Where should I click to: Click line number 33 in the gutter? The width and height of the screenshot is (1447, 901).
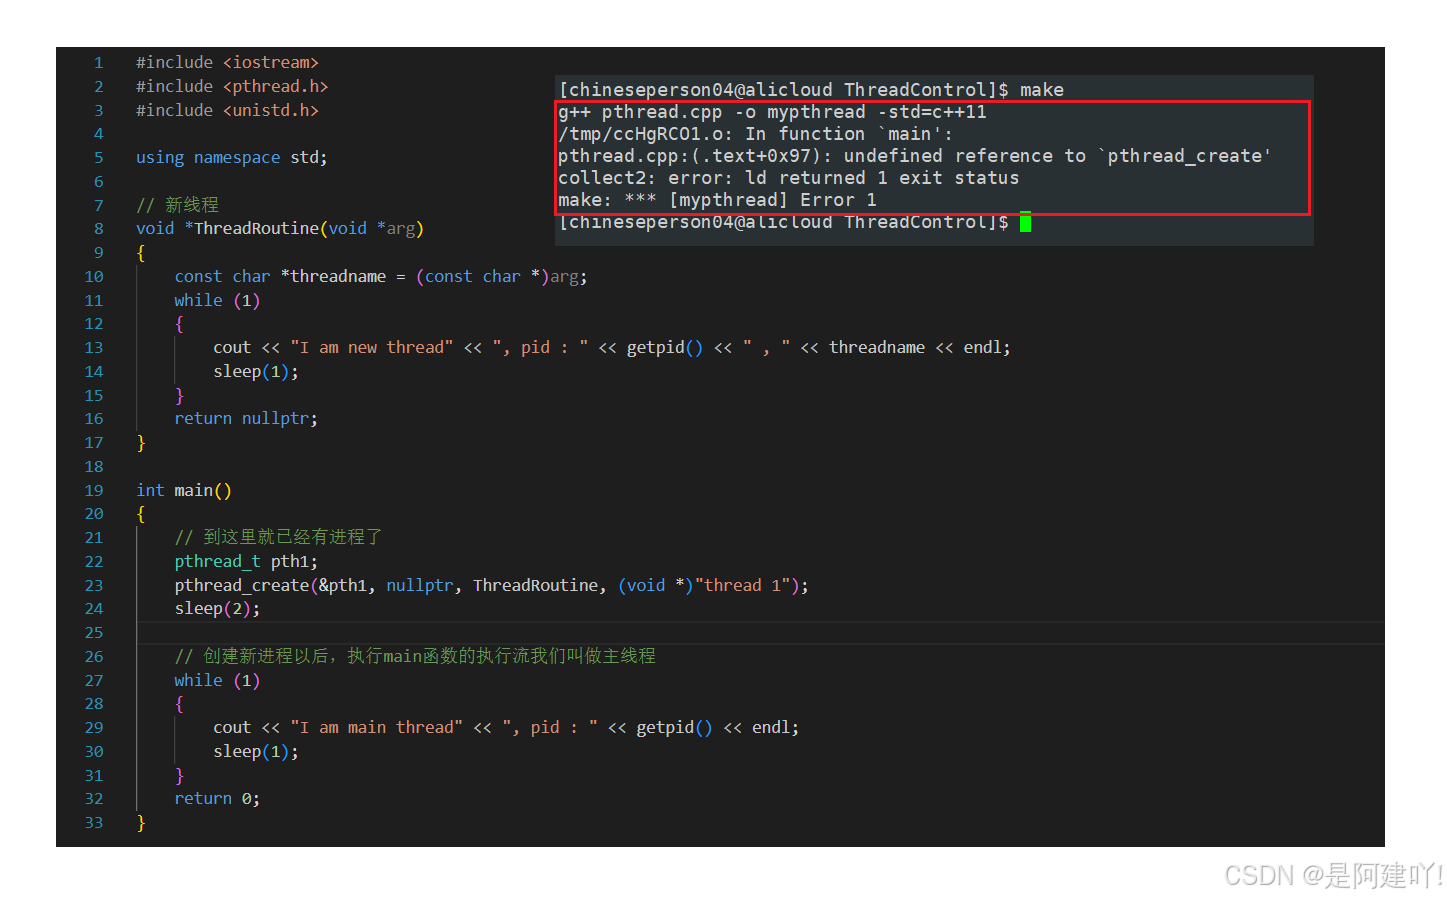(x=94, y=823)
